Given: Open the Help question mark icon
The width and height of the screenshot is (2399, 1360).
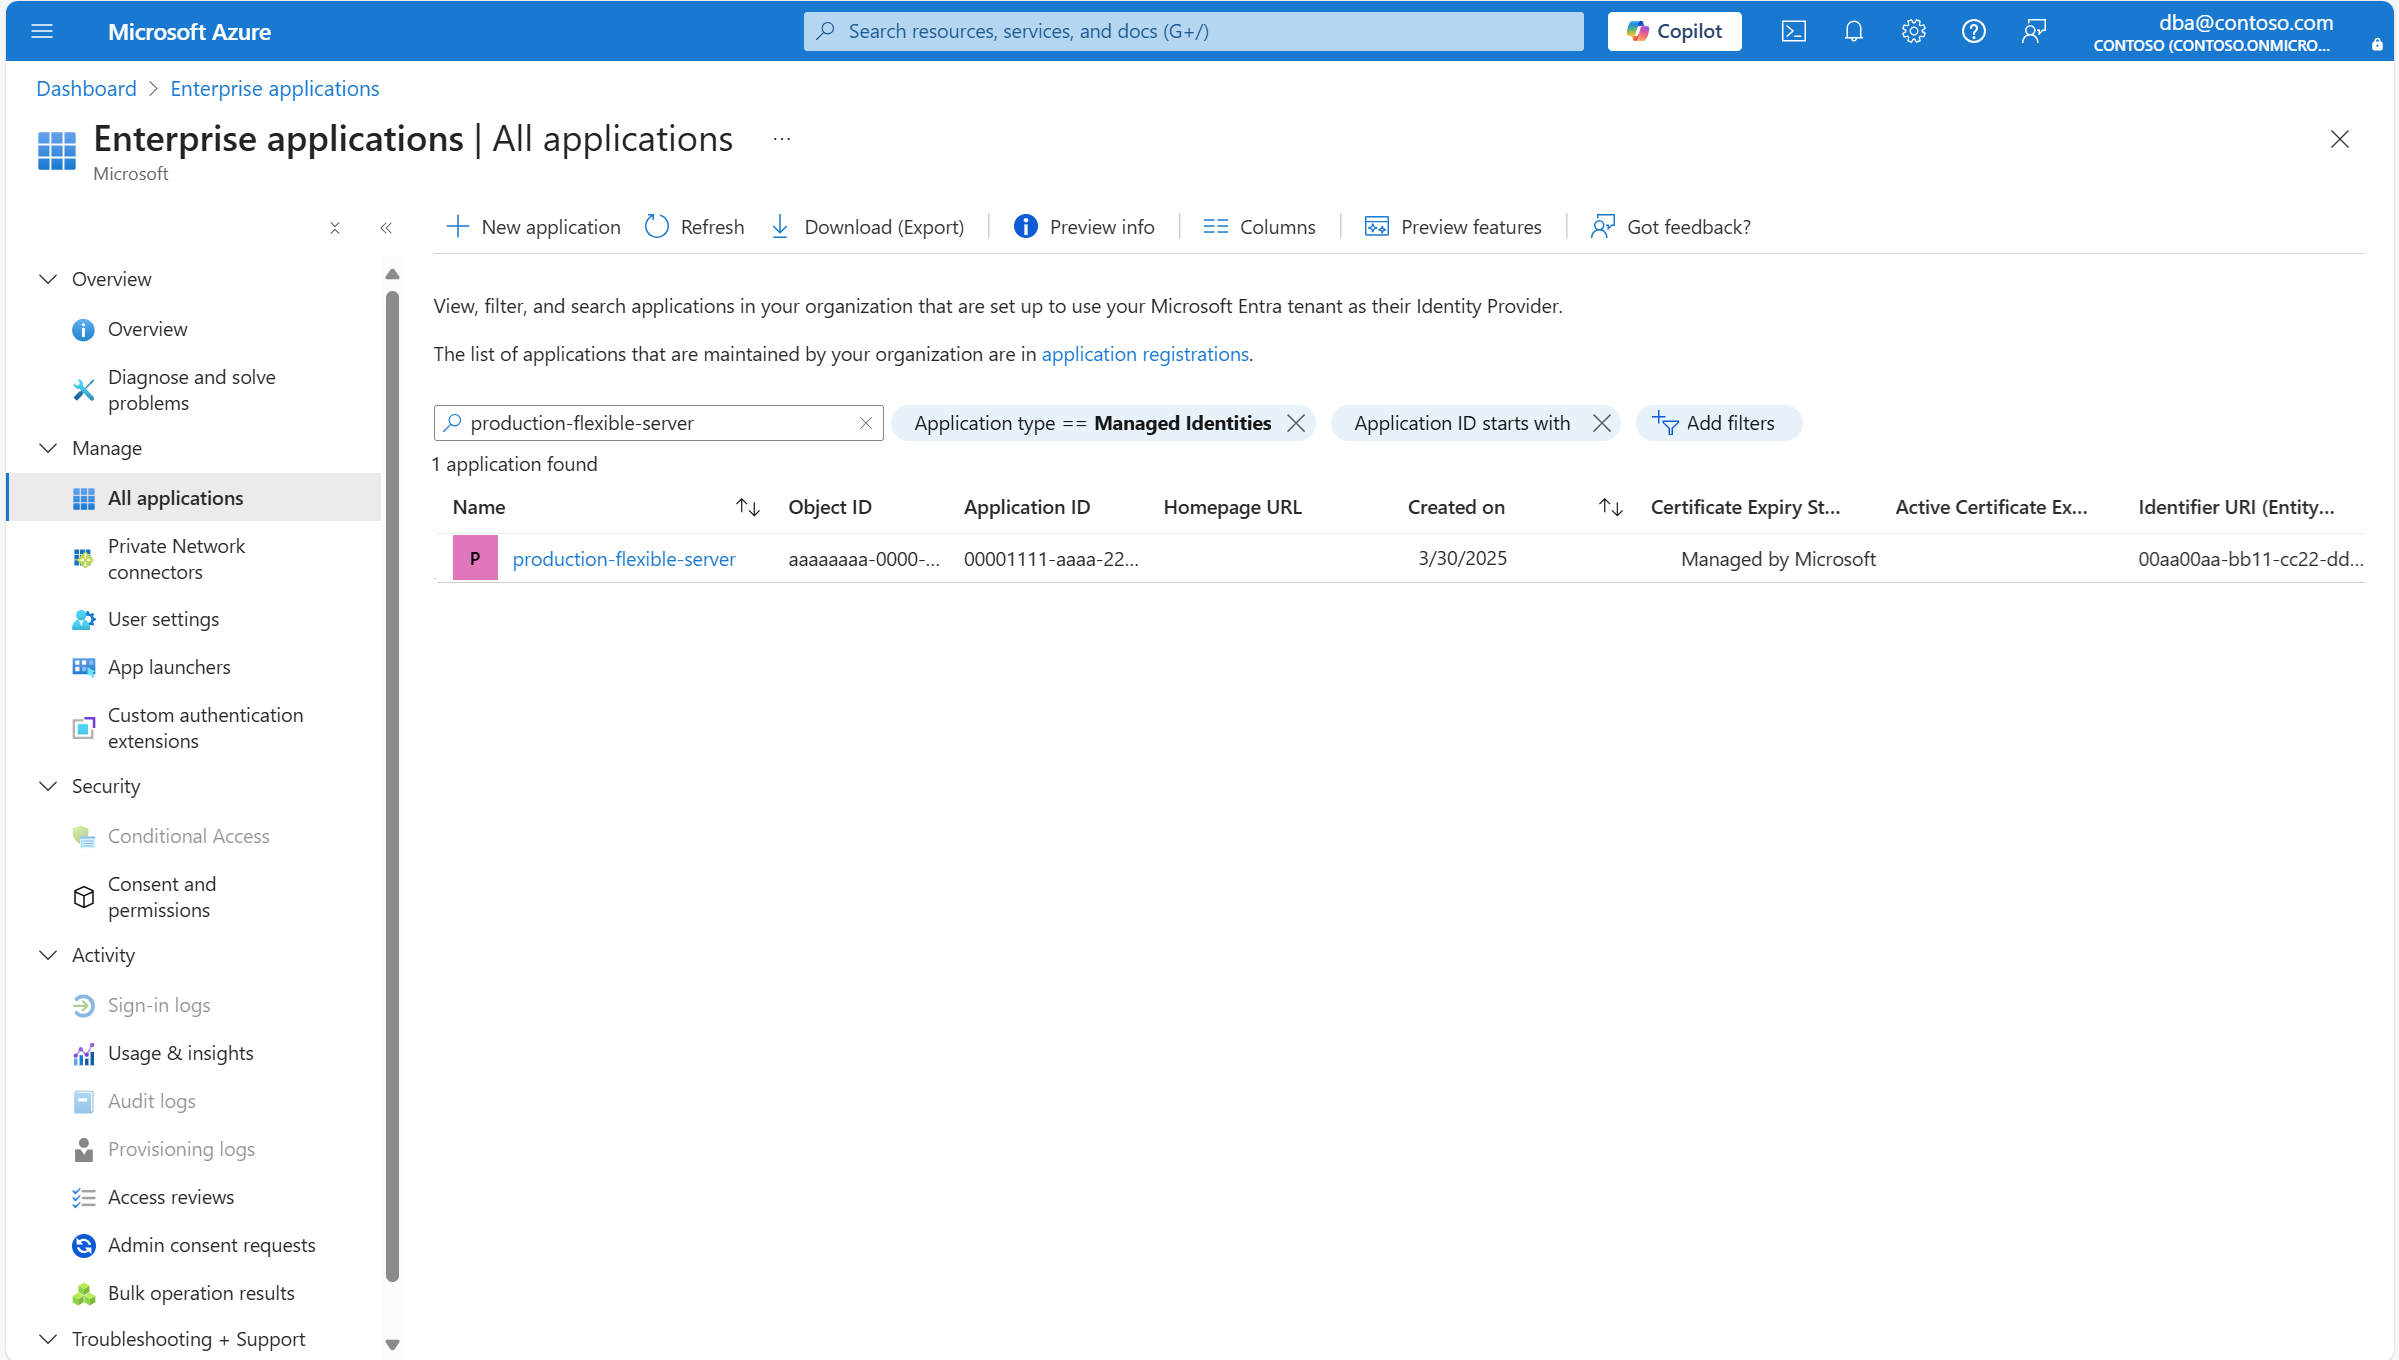Looking at the screenshot, I should pyautogui.click(x=1973, y=31).
